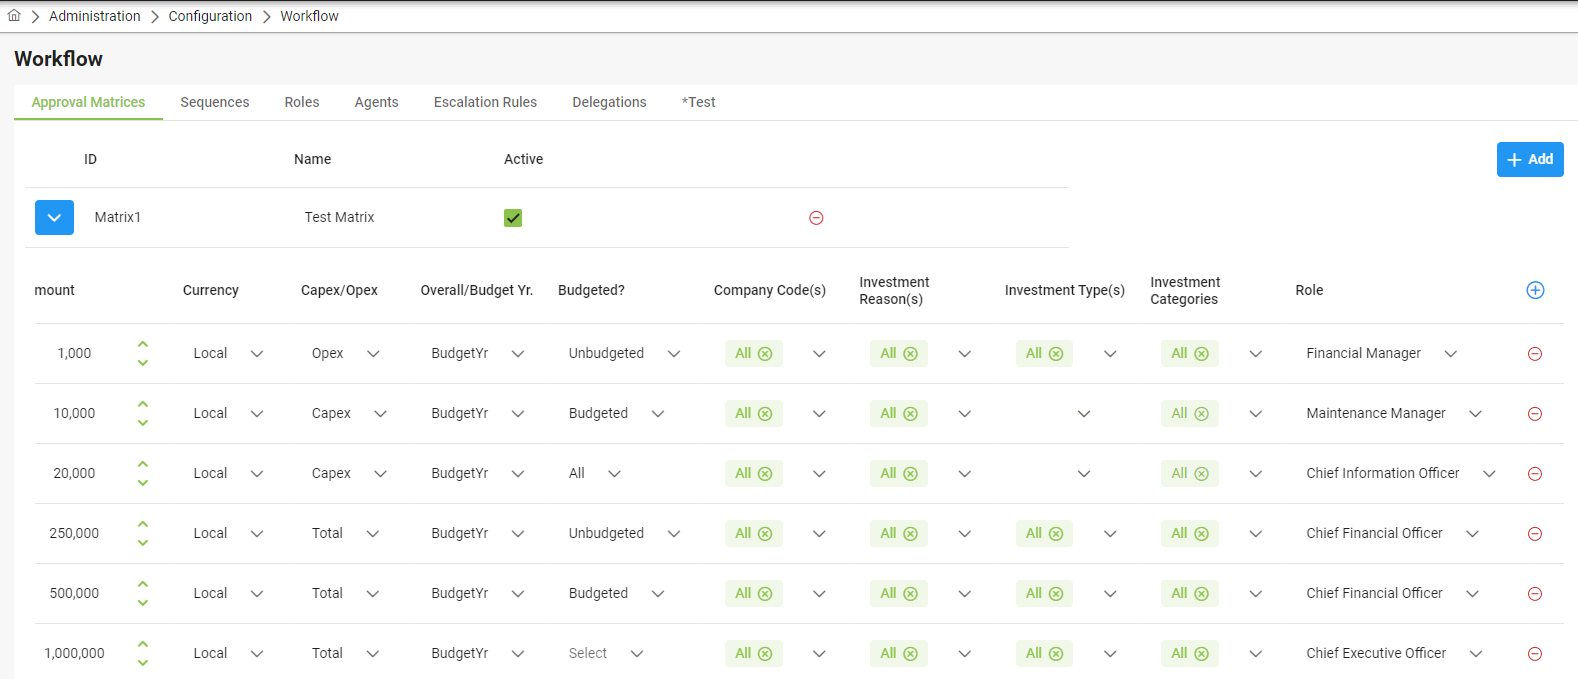Screen dimensions: 1578x679
Task: Open the Delegations tab
Action: (x=609, y=102)
